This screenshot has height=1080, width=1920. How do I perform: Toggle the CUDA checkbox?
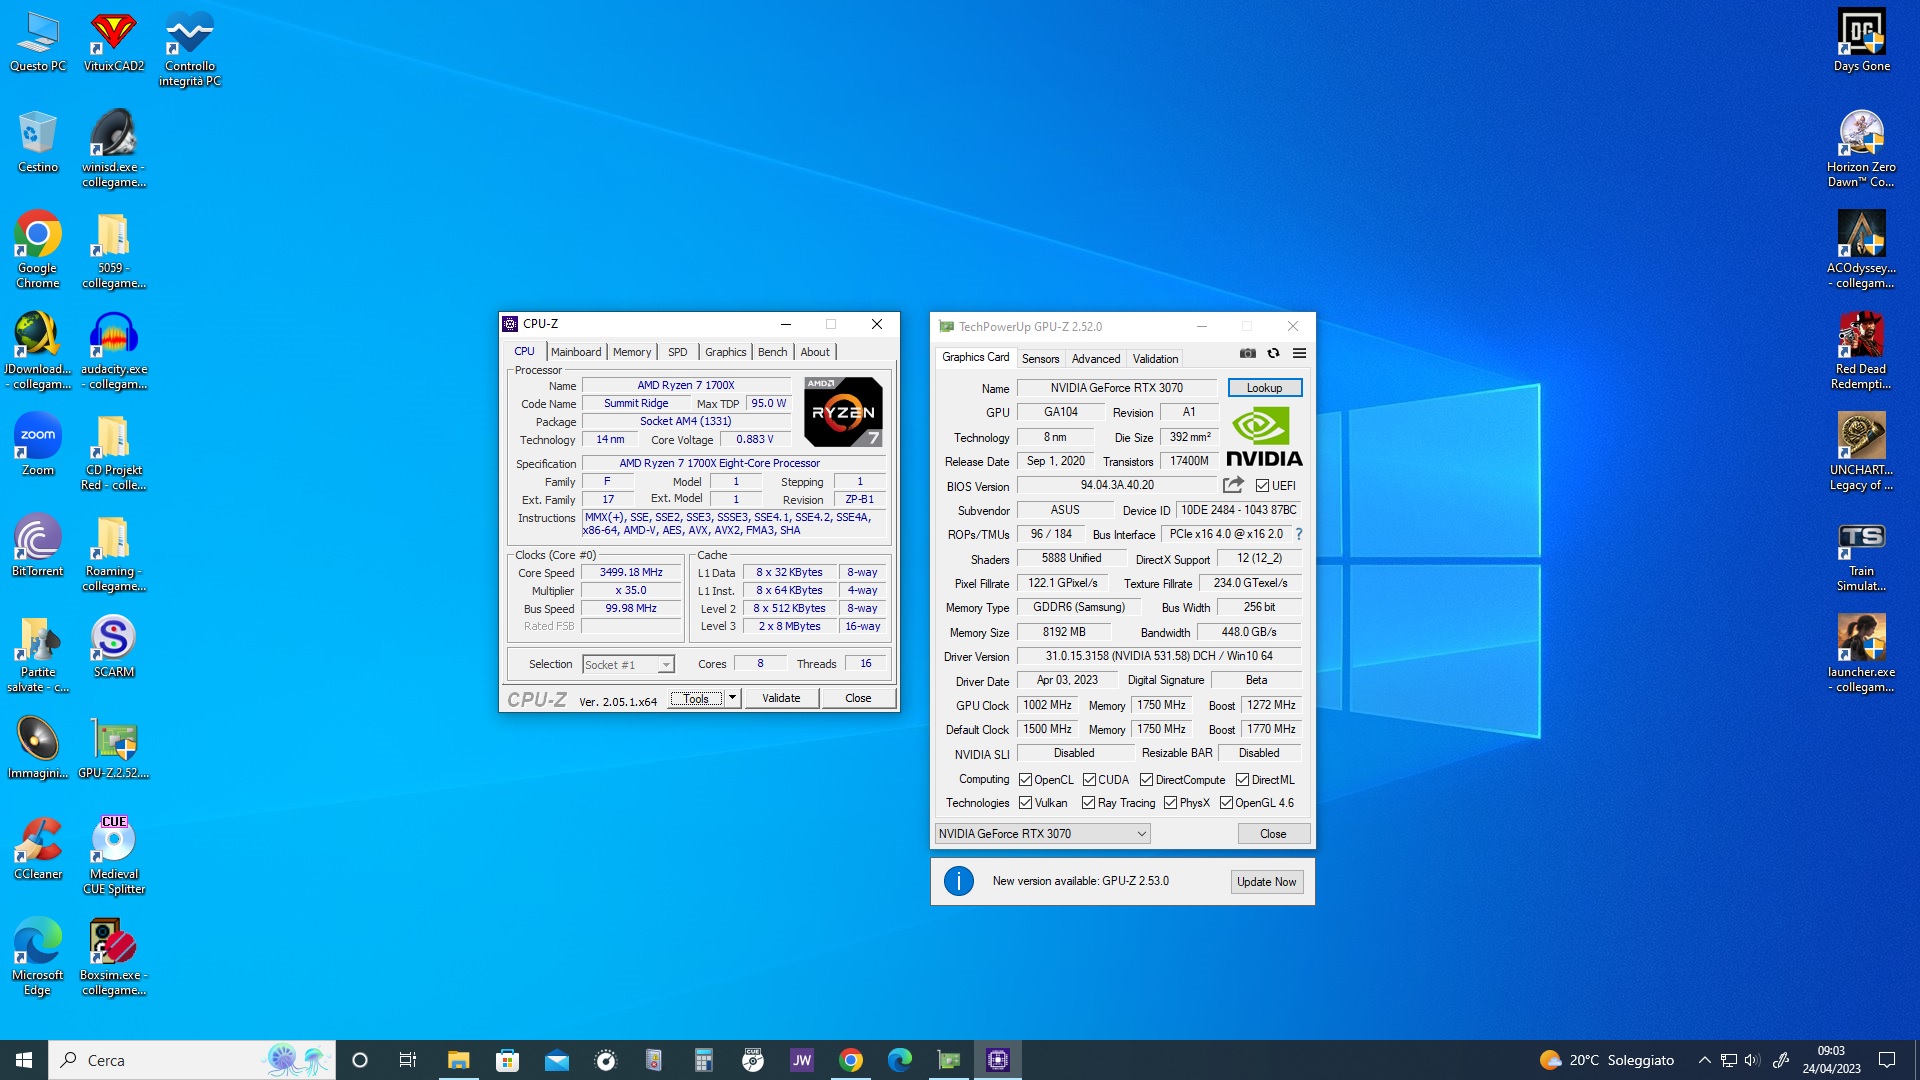pyautogui.click(x=1089, y=780)
